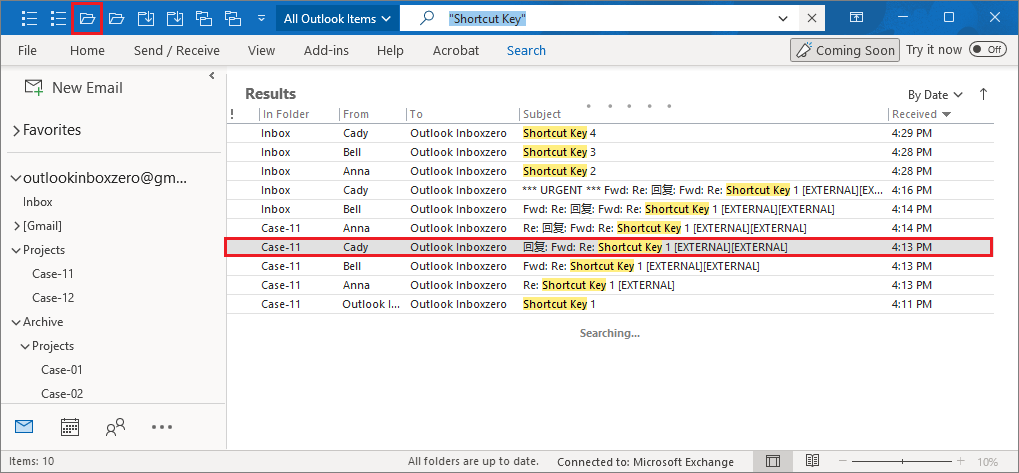Switch to Reading view in status bar
The image size is (1019, 473).
[x=813, y=461]
